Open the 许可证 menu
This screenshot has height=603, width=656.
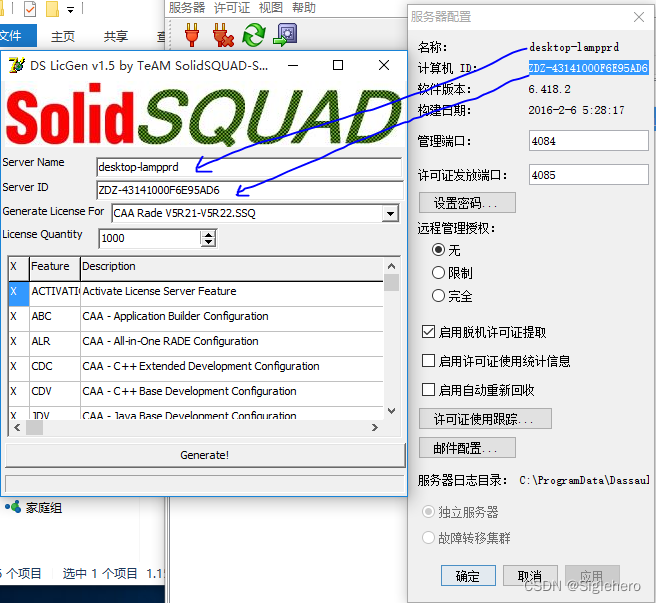[x=232, y=8]
